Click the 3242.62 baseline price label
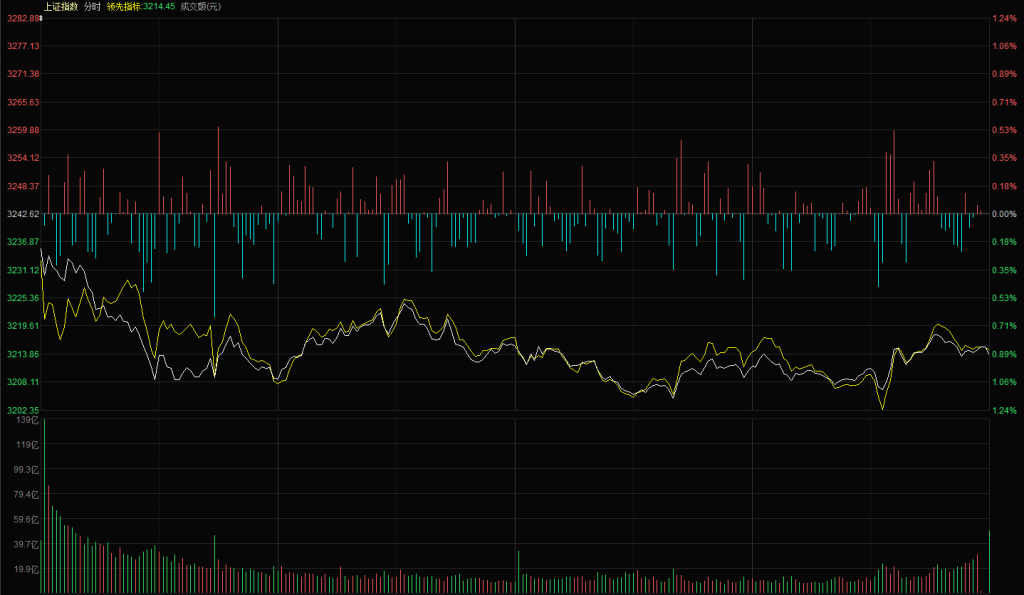The height and width of the screenshot is (595, 1024). pos(21,214)
